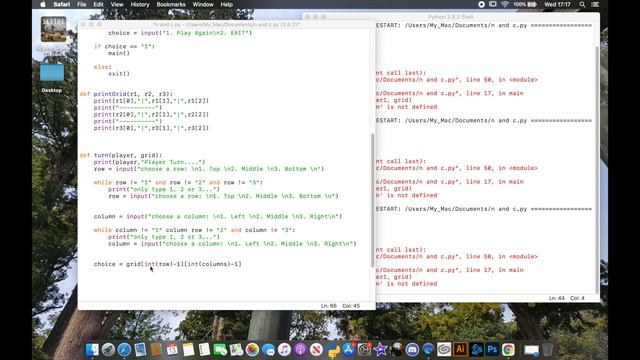Open Finder from the dock

click(x=92, y=350)
